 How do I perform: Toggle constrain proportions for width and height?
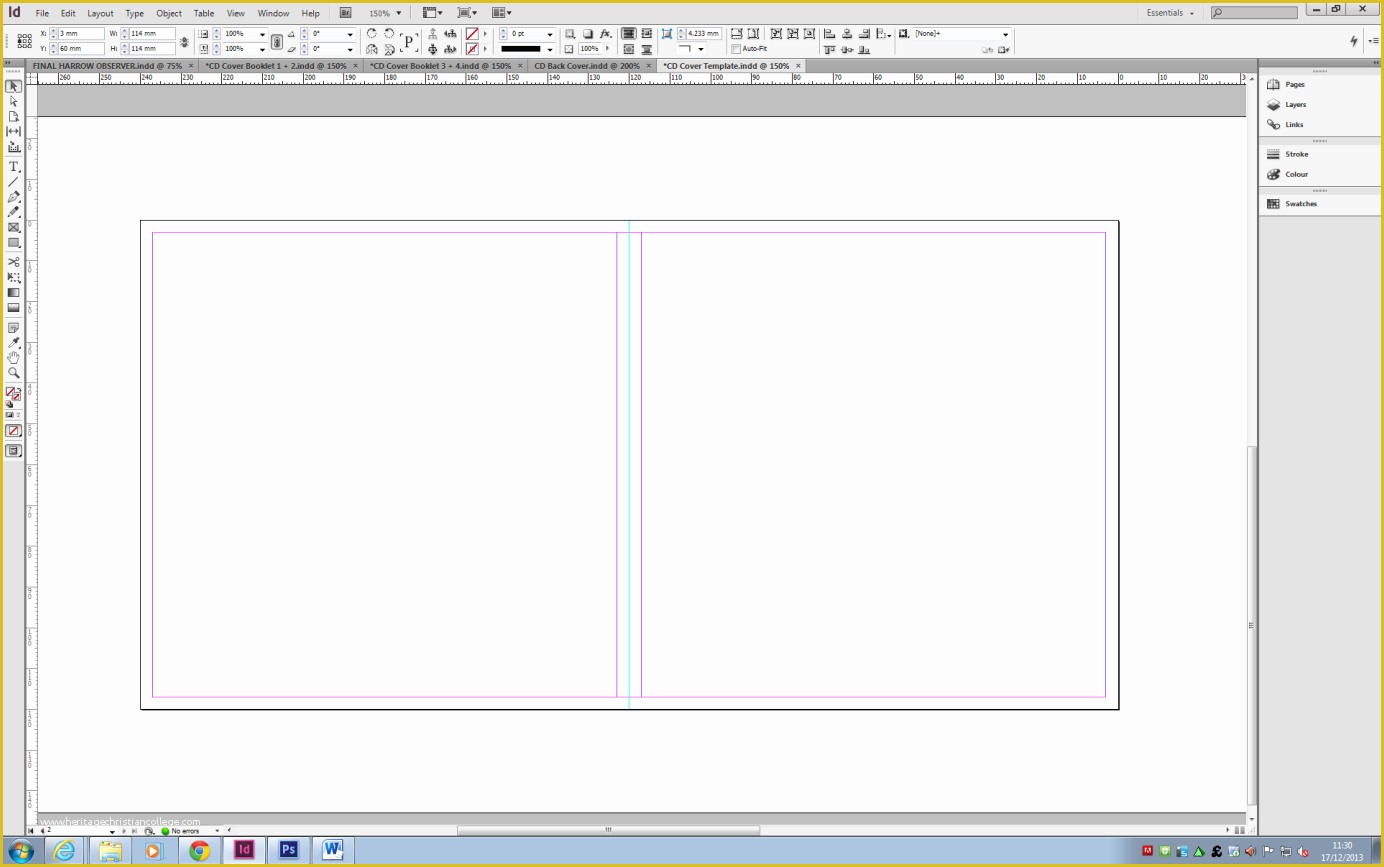184,42
